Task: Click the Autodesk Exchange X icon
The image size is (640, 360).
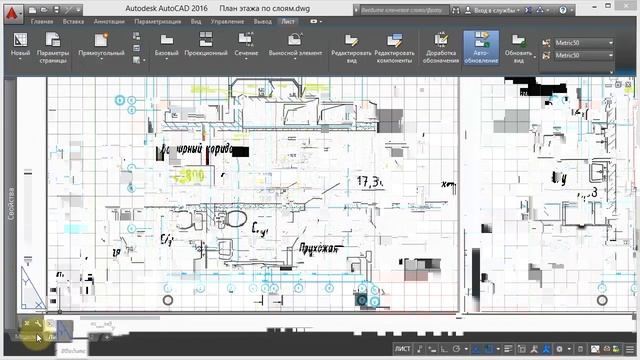Action: [528, 10]
